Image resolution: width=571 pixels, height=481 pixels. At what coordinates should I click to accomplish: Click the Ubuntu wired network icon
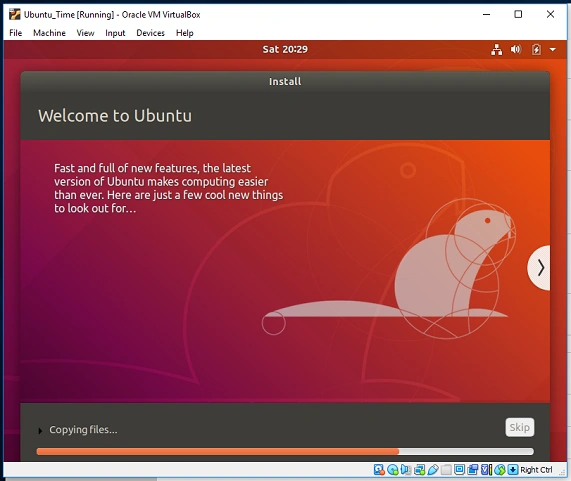[497, 50]
